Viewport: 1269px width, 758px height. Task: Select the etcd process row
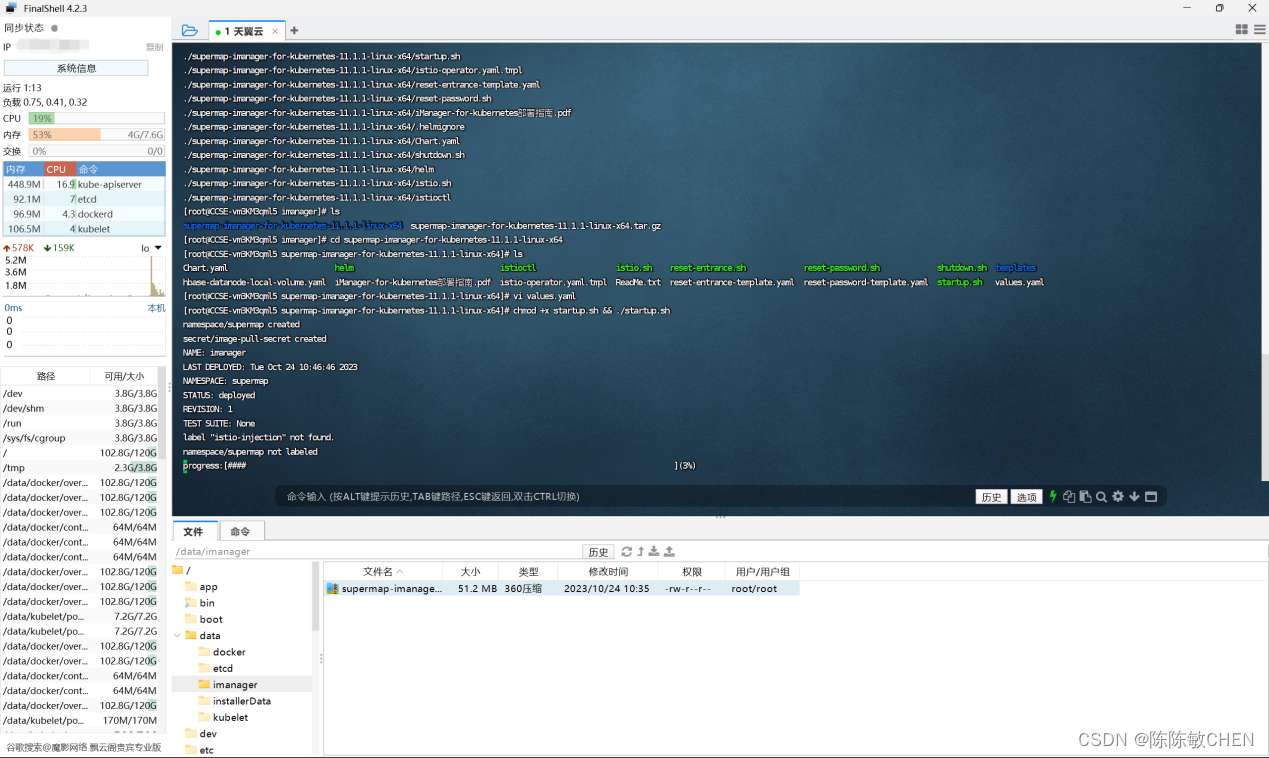click(84, 199)
